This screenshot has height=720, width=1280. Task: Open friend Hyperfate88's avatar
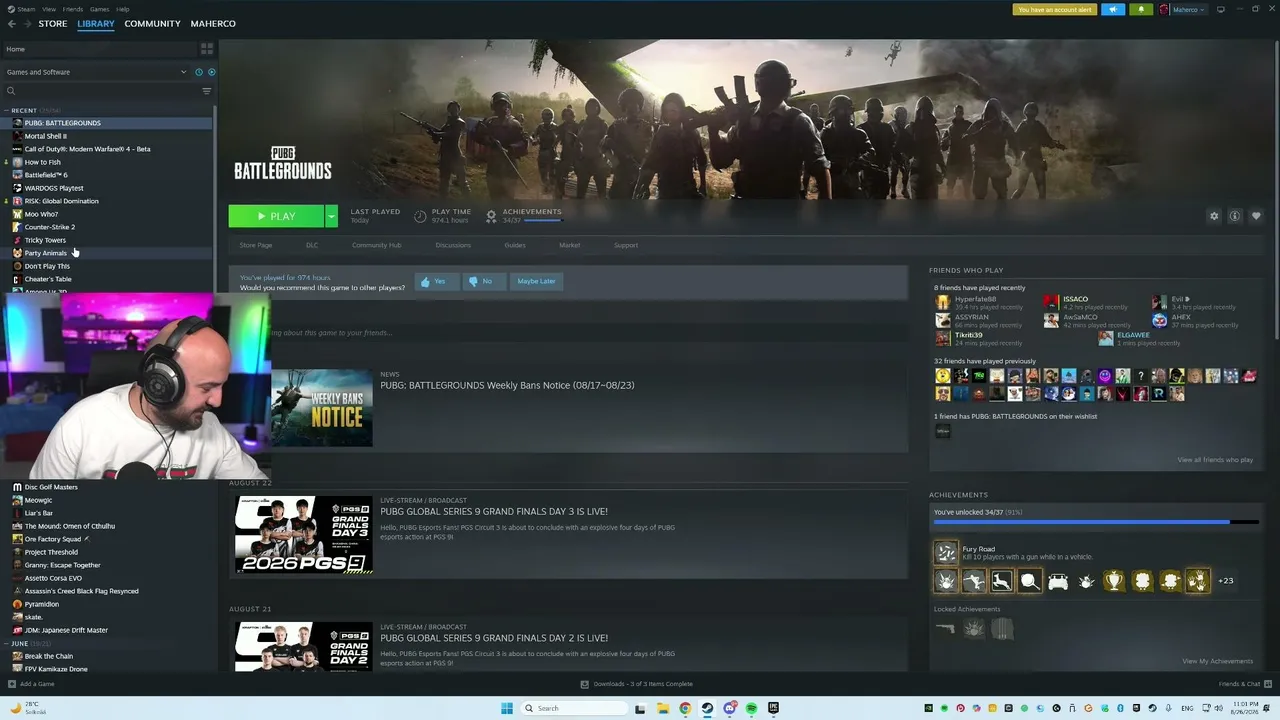[x=943, y=302]
